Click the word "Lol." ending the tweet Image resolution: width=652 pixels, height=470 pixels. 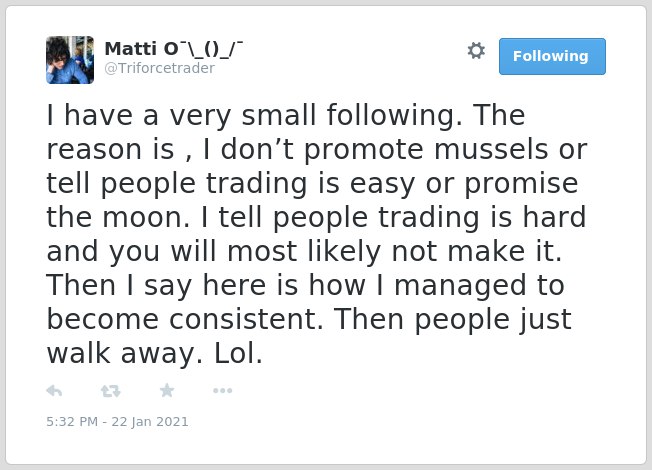click(x=238, y=354)
